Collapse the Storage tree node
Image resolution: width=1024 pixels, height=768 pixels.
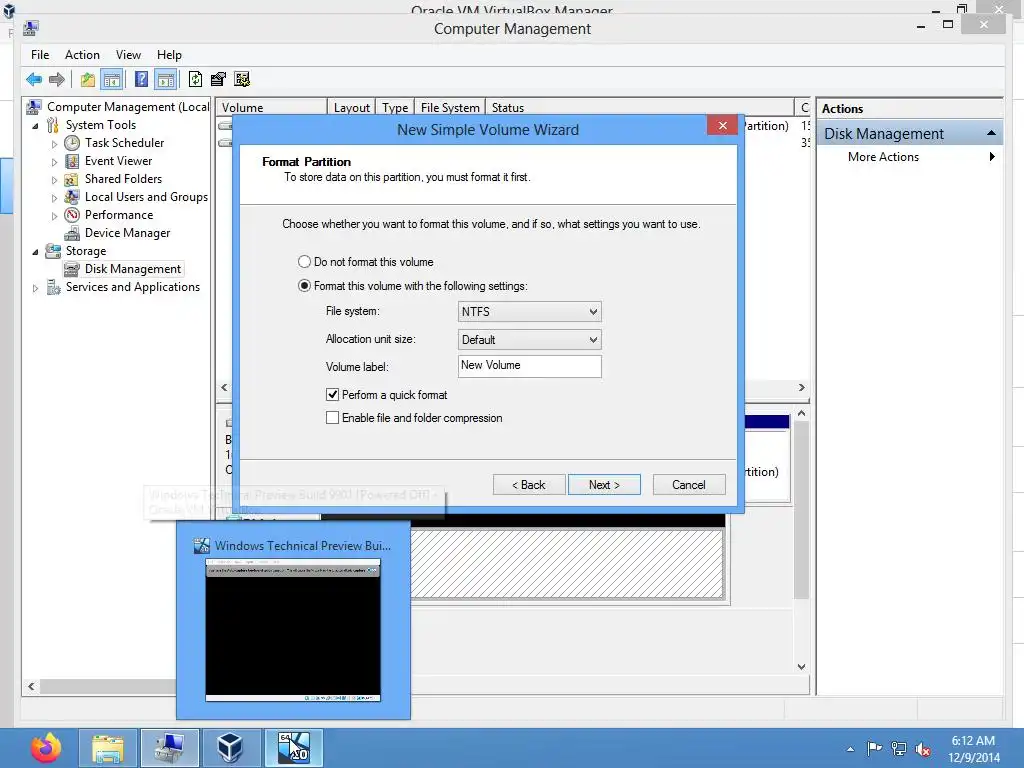[x=35, y=251]
